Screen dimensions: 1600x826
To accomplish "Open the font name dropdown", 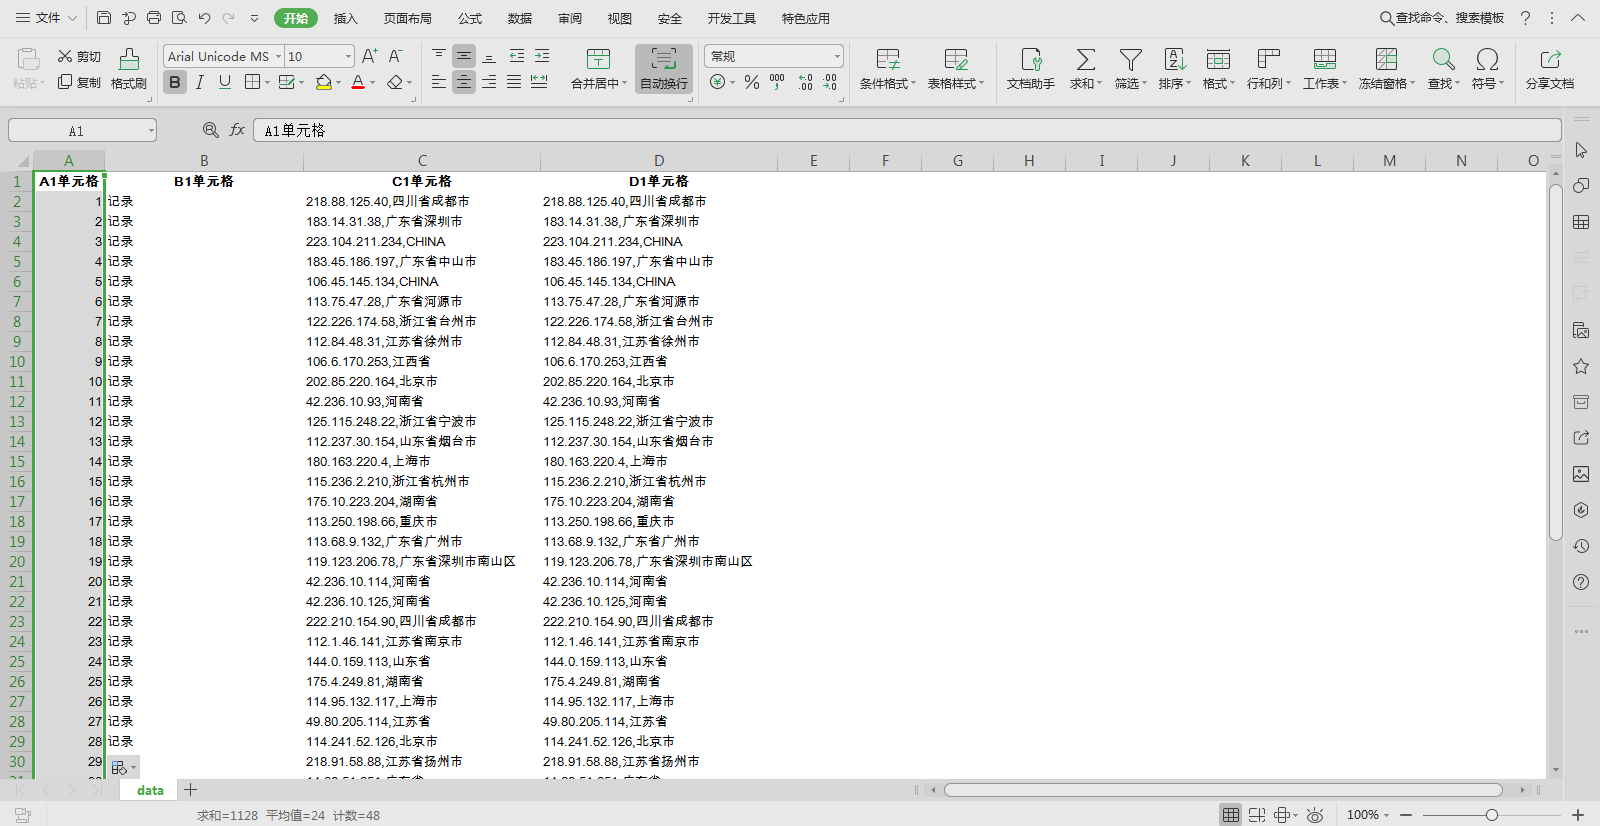I will (x=277, y=57).
